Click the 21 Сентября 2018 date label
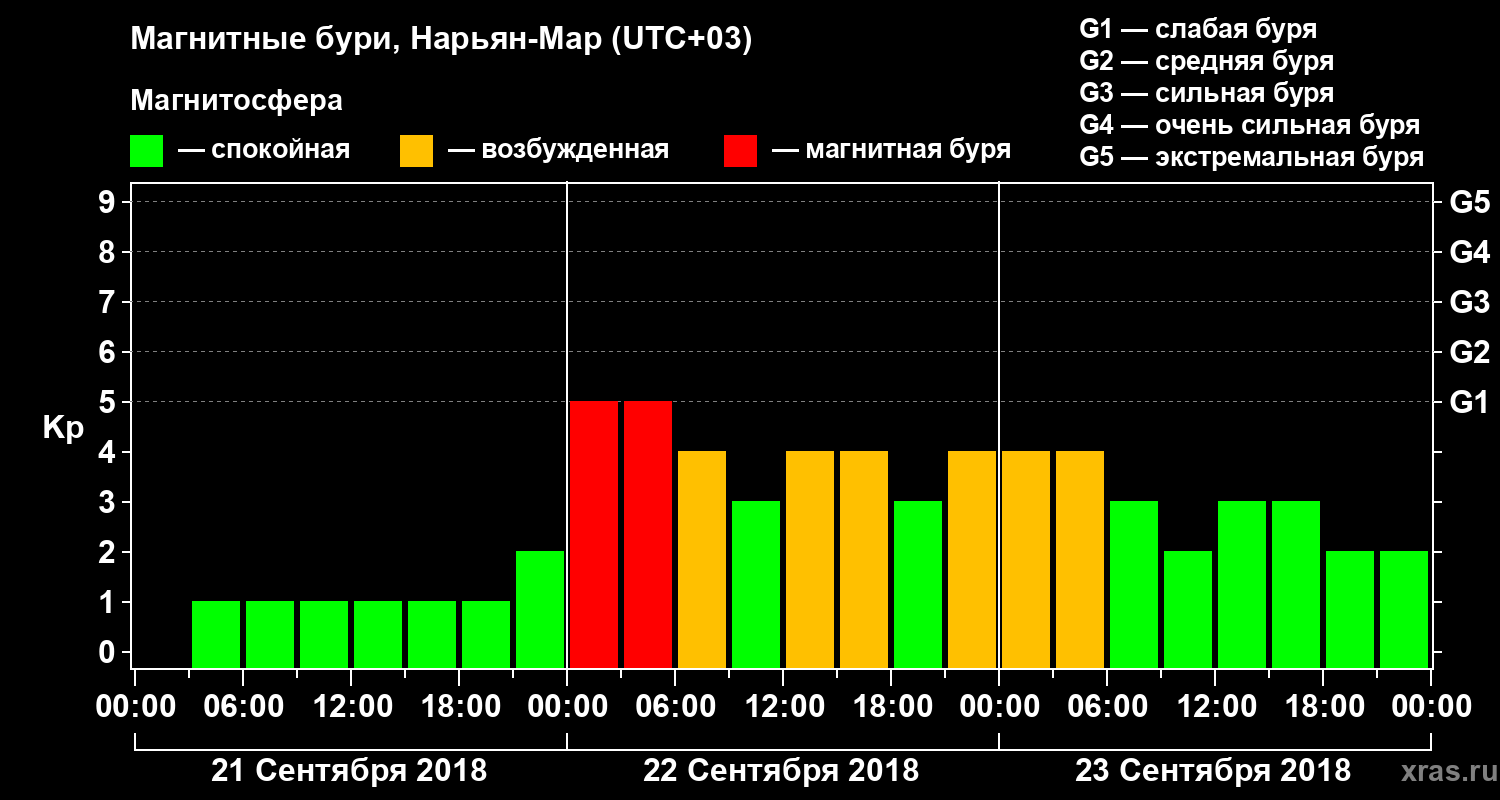Viewport: 1500px width, 800px height. coord(349,771)
